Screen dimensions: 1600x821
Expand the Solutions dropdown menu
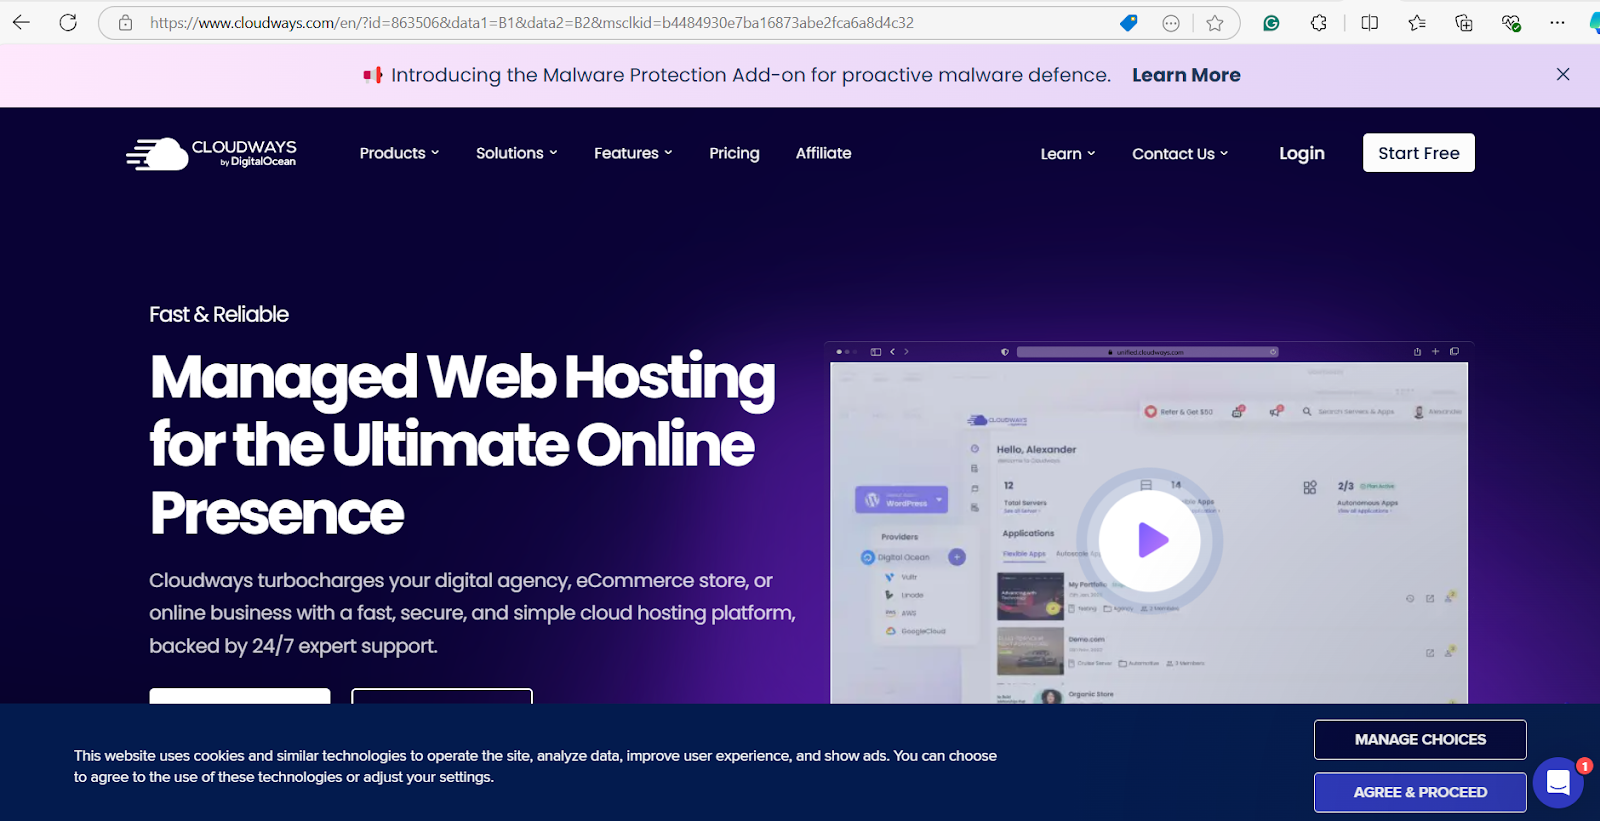pyautogui.click(x=516, y=153)
